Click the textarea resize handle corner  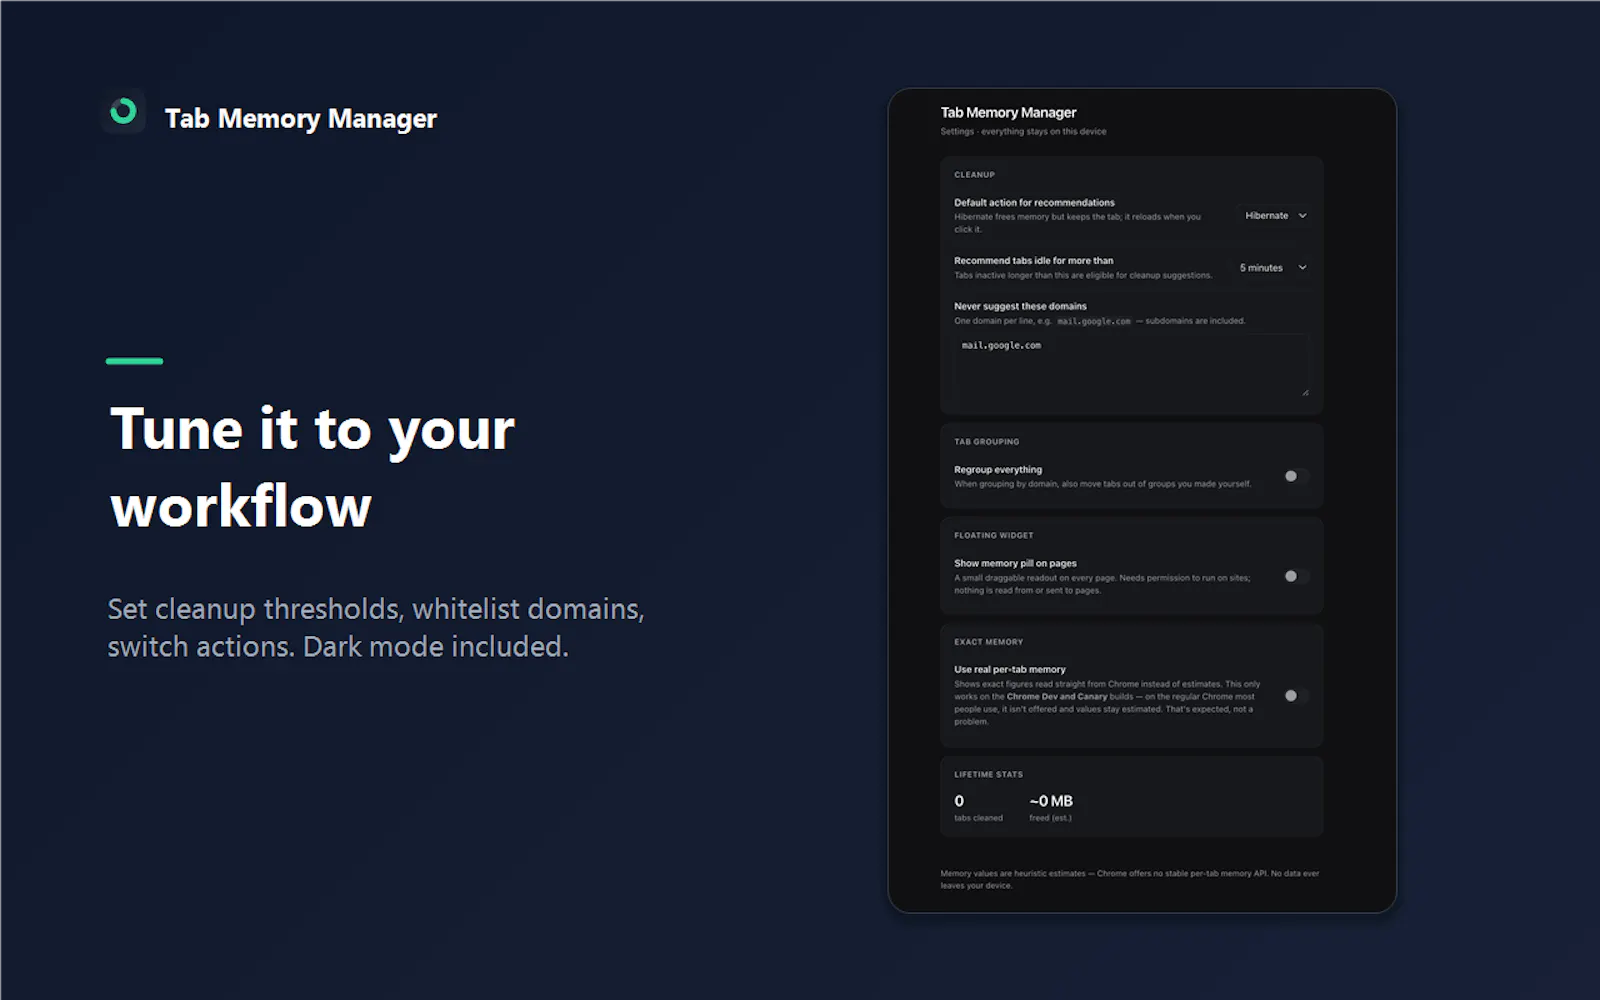coord(1305,393)
